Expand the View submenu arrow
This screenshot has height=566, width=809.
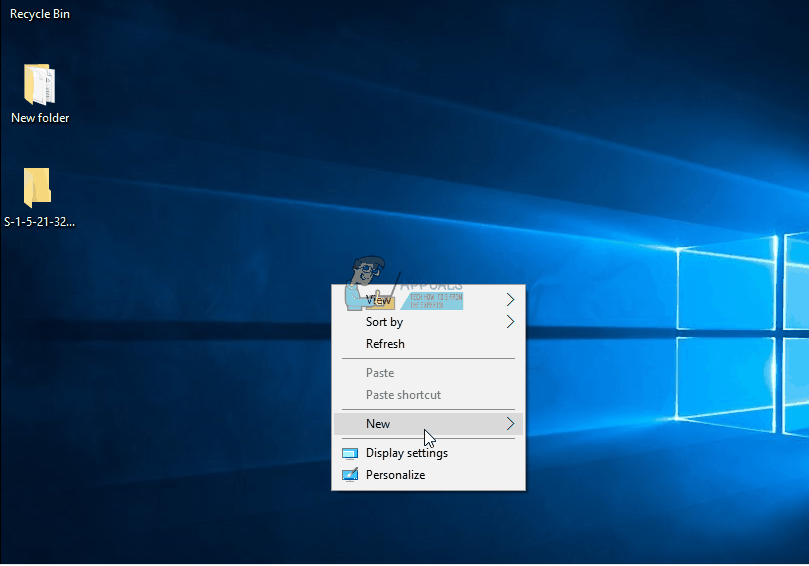pyautogui.click(x=510, y=300)
